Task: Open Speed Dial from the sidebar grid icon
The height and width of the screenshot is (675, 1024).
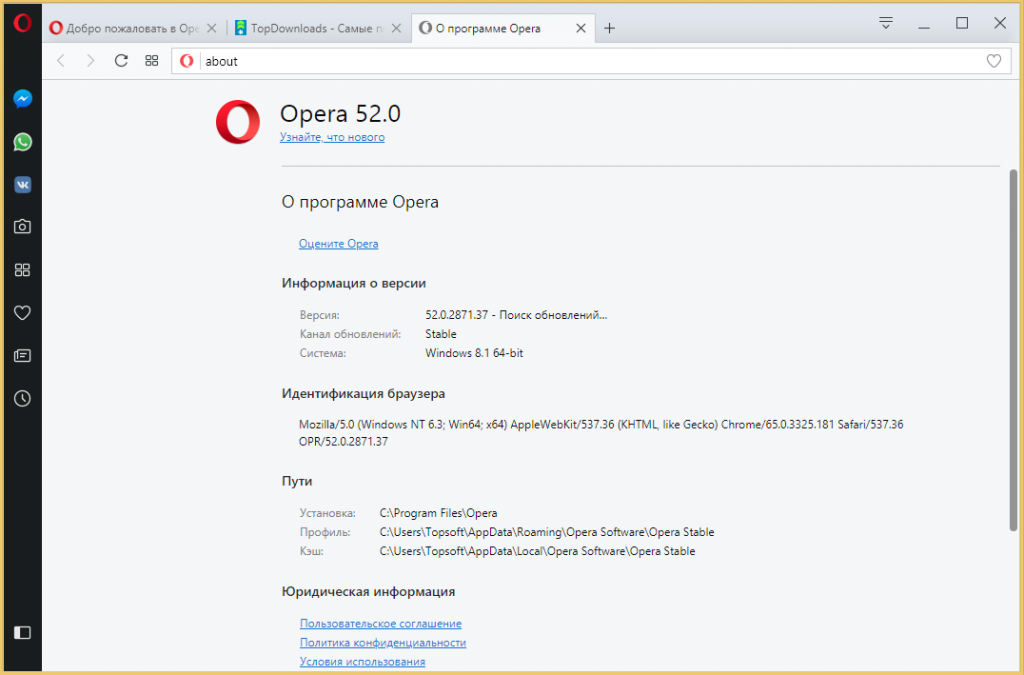Action: click(x=22, y=270)
